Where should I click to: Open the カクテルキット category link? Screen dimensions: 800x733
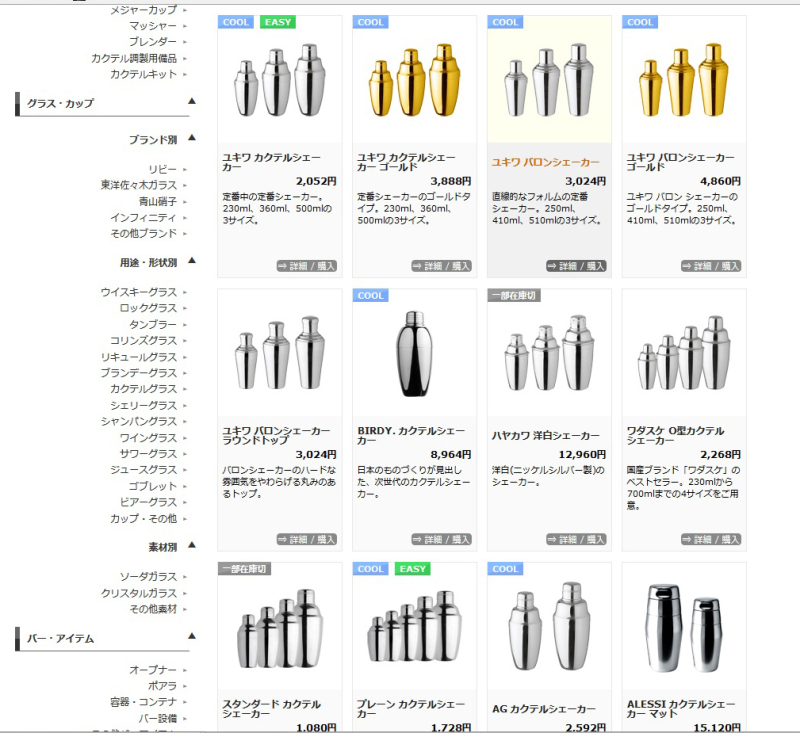click(x=144, y=74)
